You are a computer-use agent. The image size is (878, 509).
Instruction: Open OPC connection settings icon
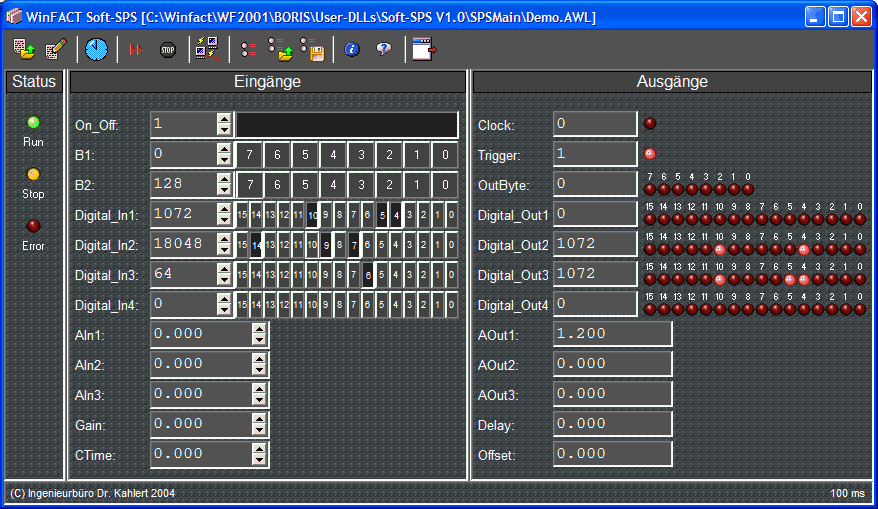207,49
